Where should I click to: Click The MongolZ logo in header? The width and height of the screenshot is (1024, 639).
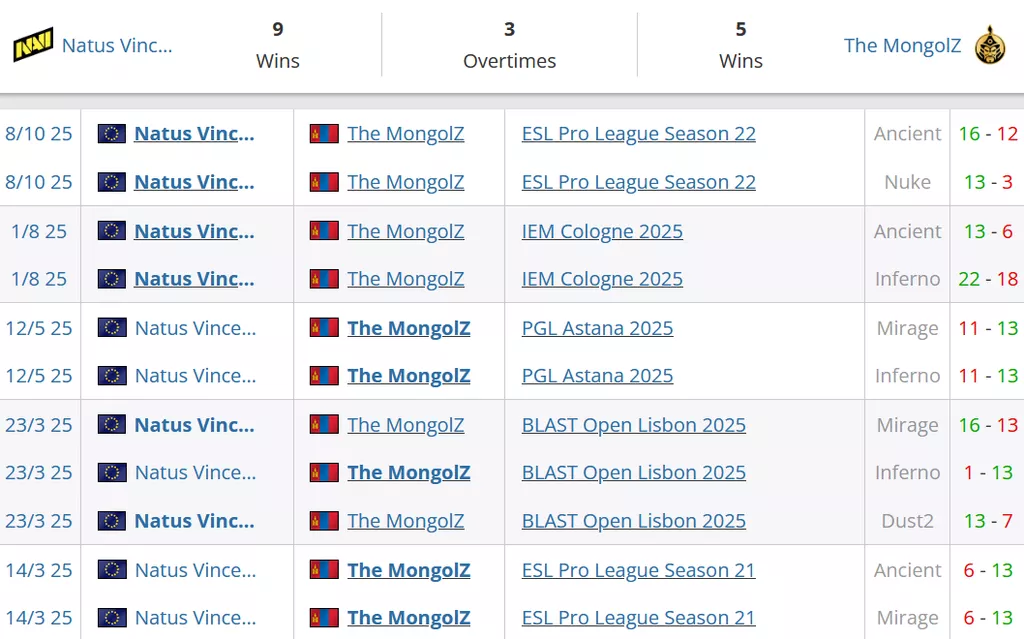990,45
